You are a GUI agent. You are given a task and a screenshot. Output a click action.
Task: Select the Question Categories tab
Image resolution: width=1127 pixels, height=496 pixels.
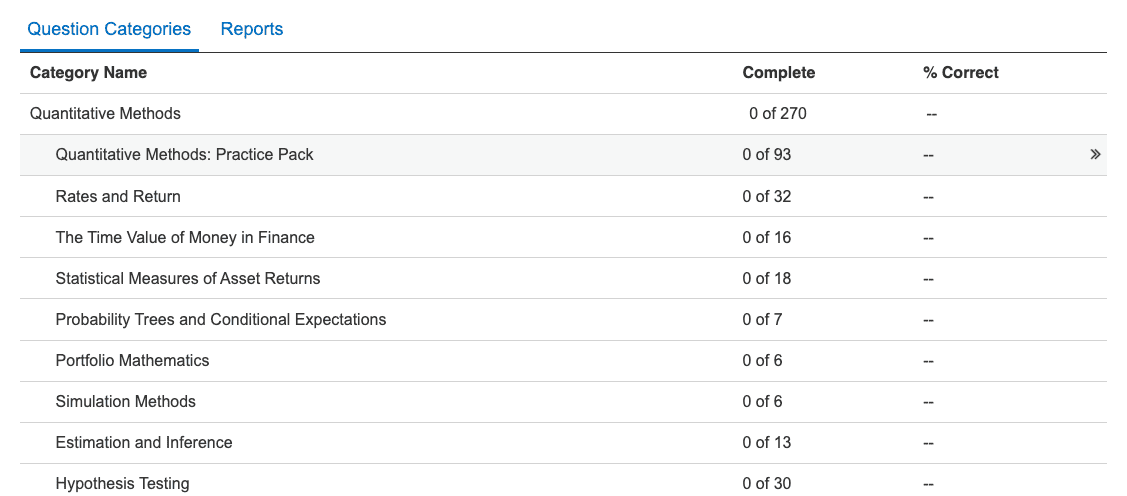click(109, 29)
